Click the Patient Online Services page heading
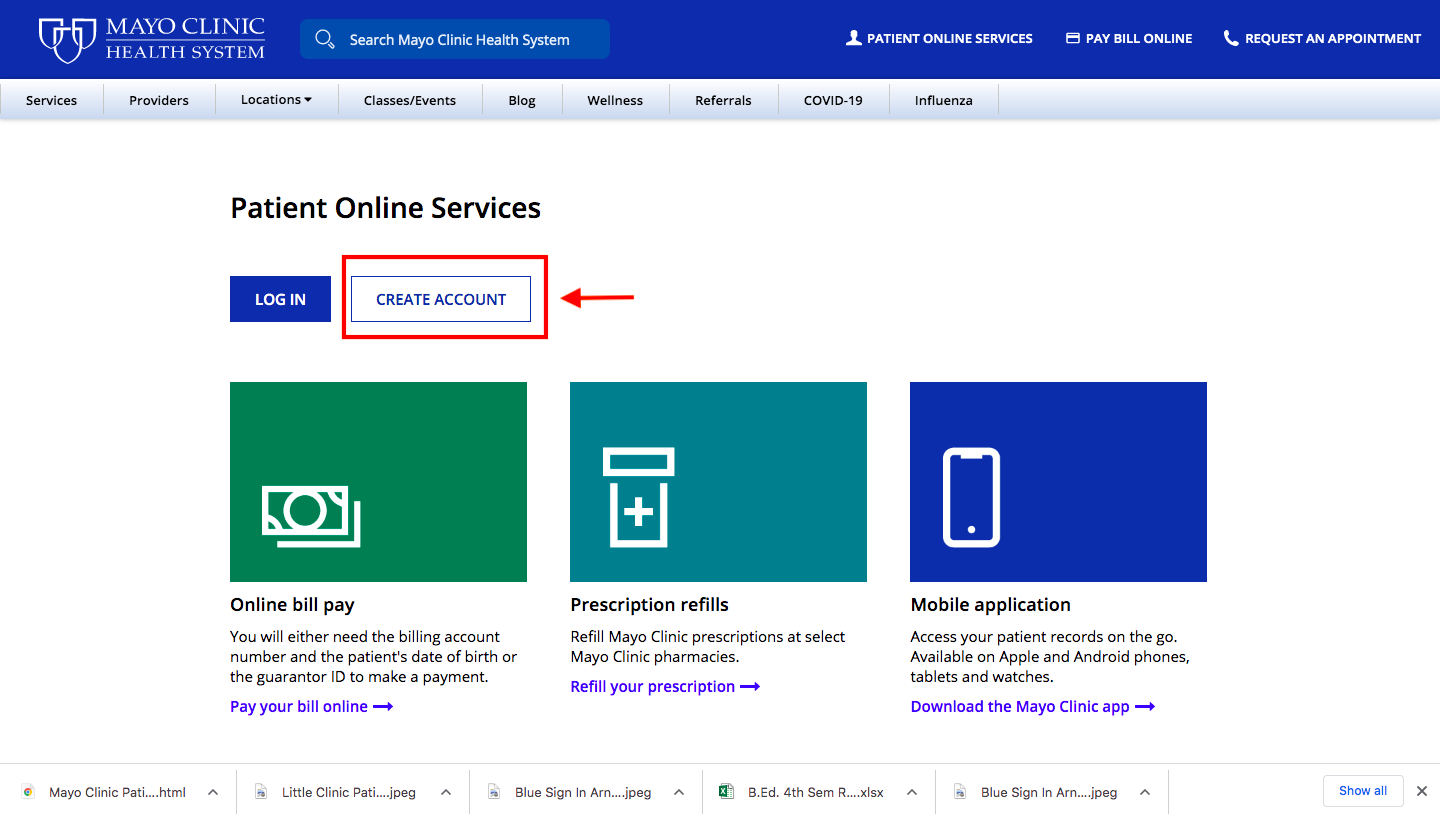 tap(385, 208)
